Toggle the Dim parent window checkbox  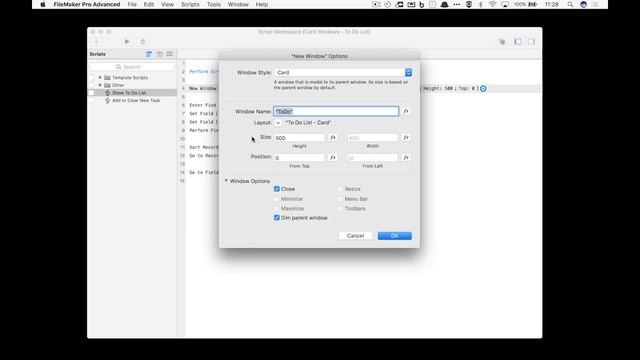[x=277, y=218]
